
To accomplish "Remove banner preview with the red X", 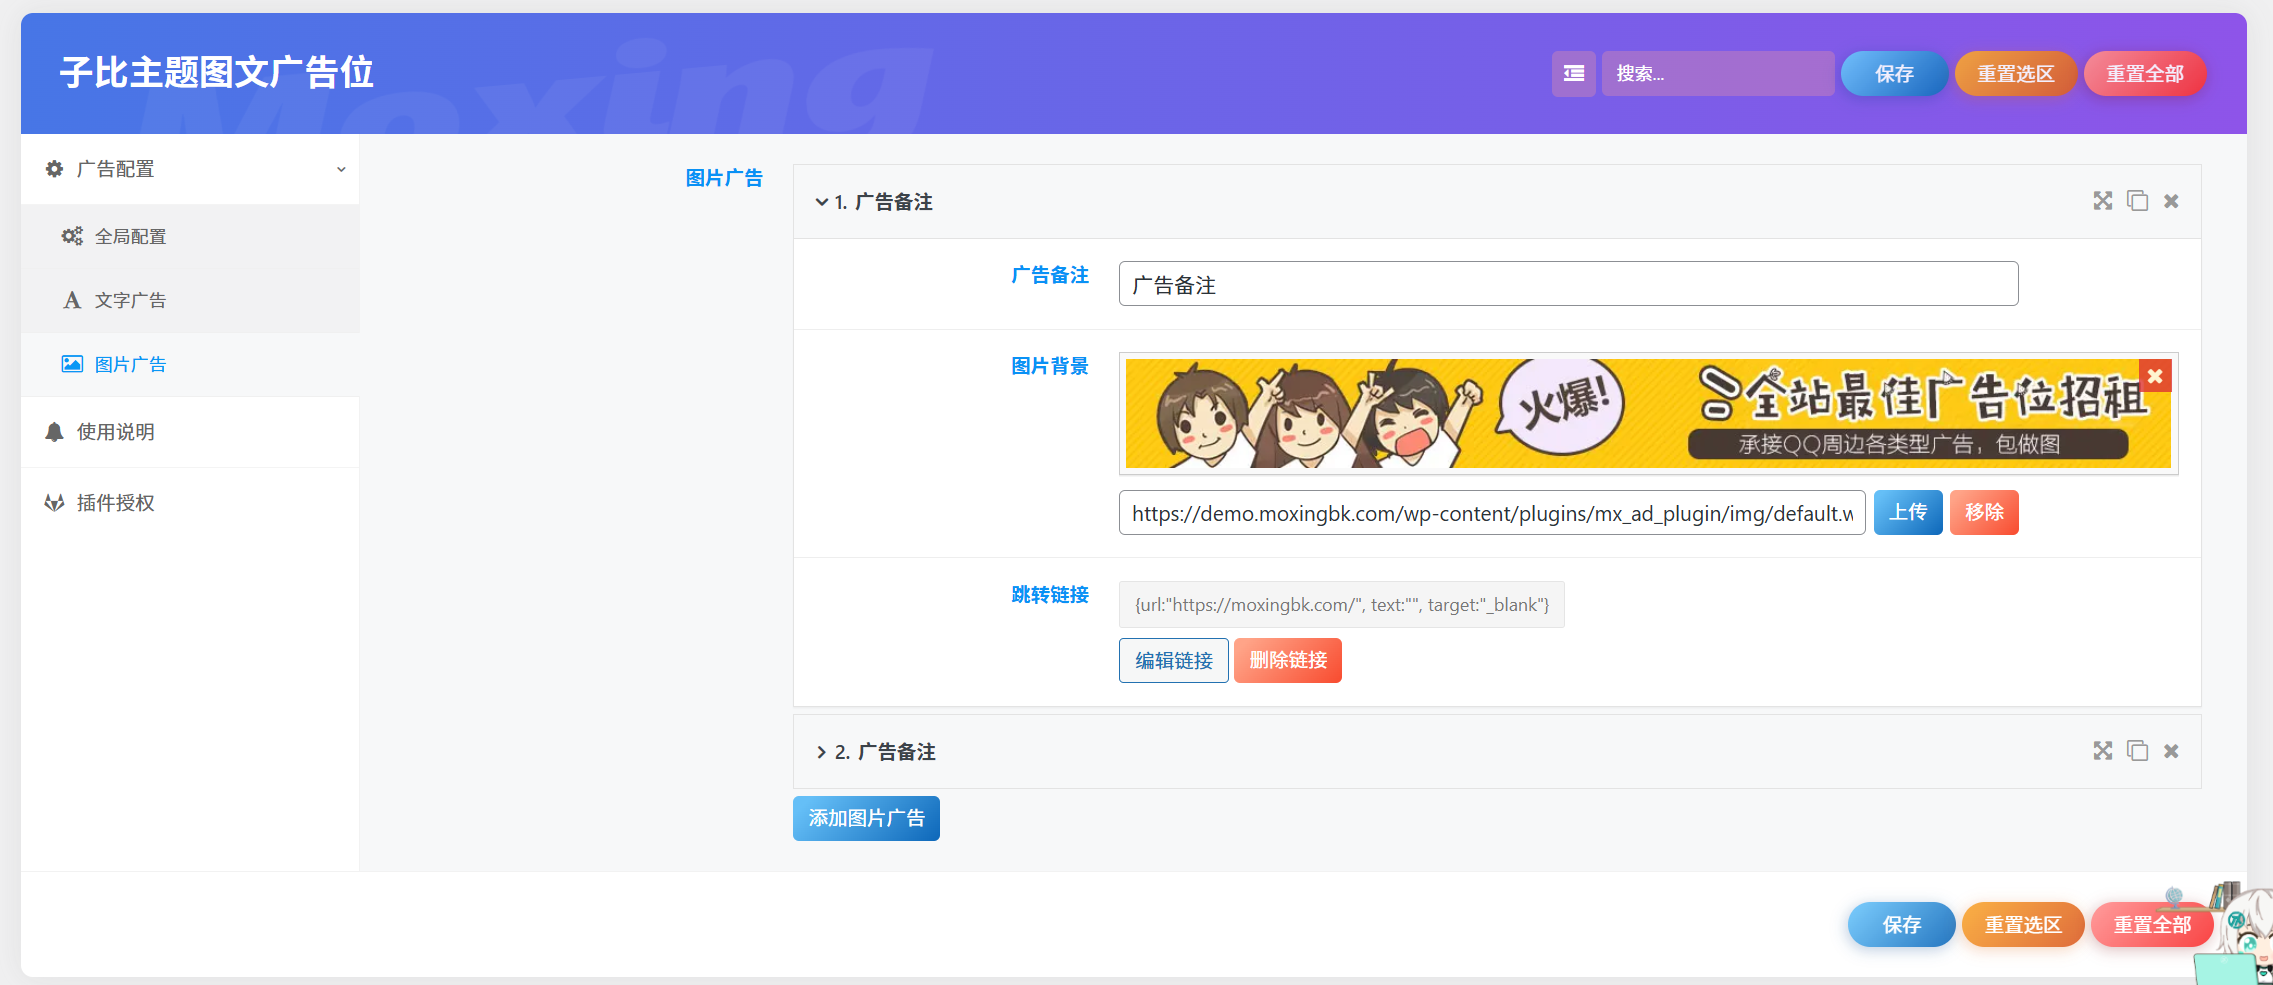I will click(2155, 376).
